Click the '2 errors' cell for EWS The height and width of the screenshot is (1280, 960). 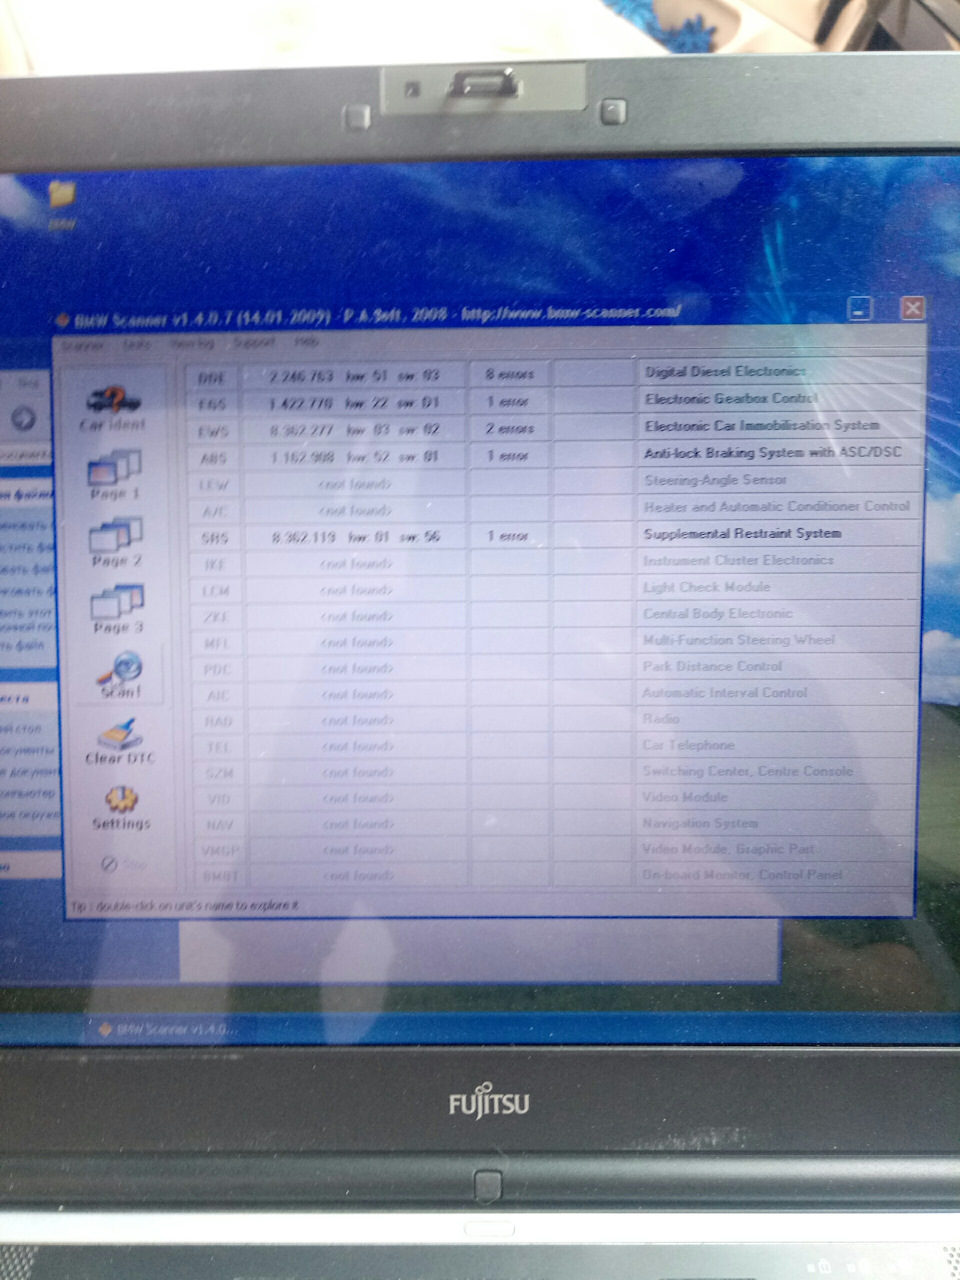tap(510, 428)
